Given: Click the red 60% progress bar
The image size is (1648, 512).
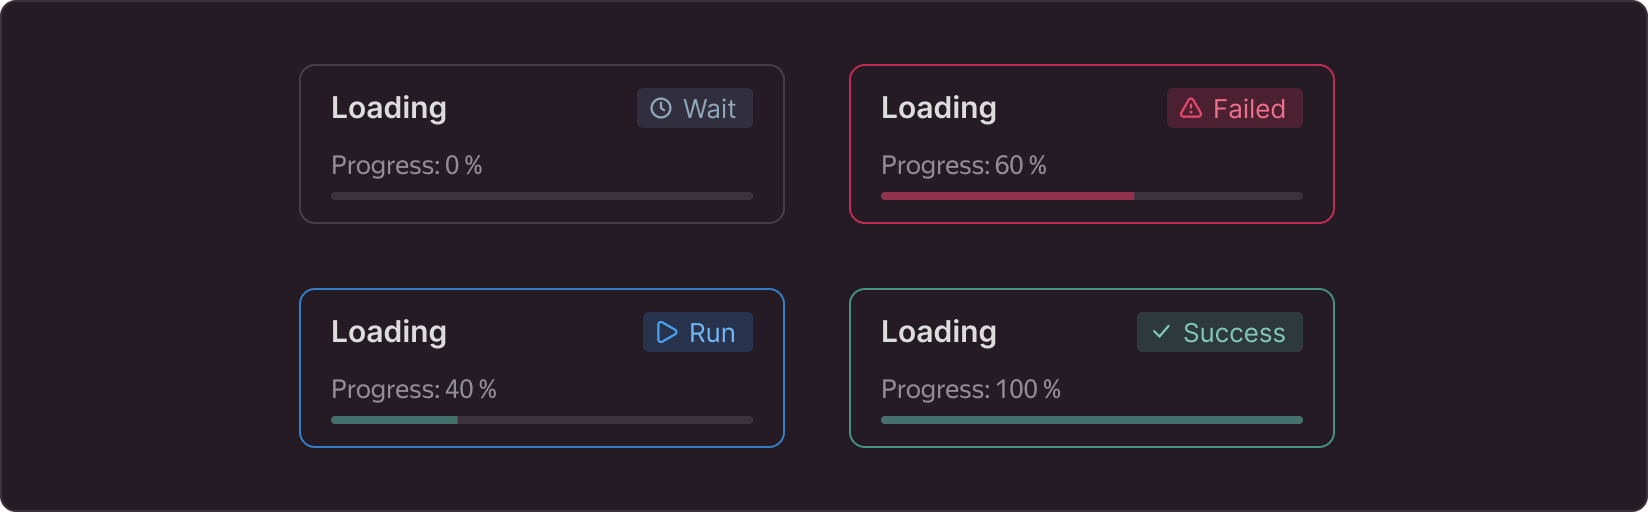Looking at the screenshot, I should [1092, 196].
